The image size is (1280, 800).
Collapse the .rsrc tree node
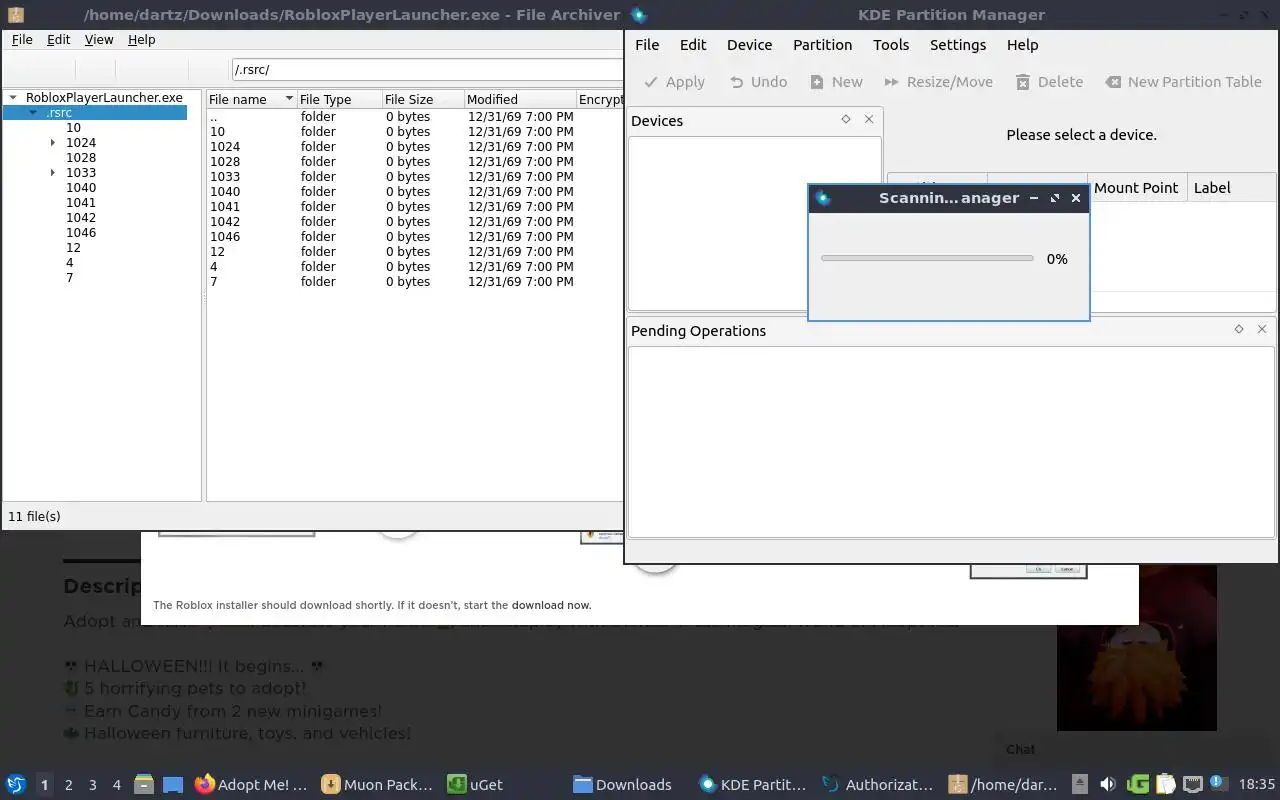coord(34,113)
